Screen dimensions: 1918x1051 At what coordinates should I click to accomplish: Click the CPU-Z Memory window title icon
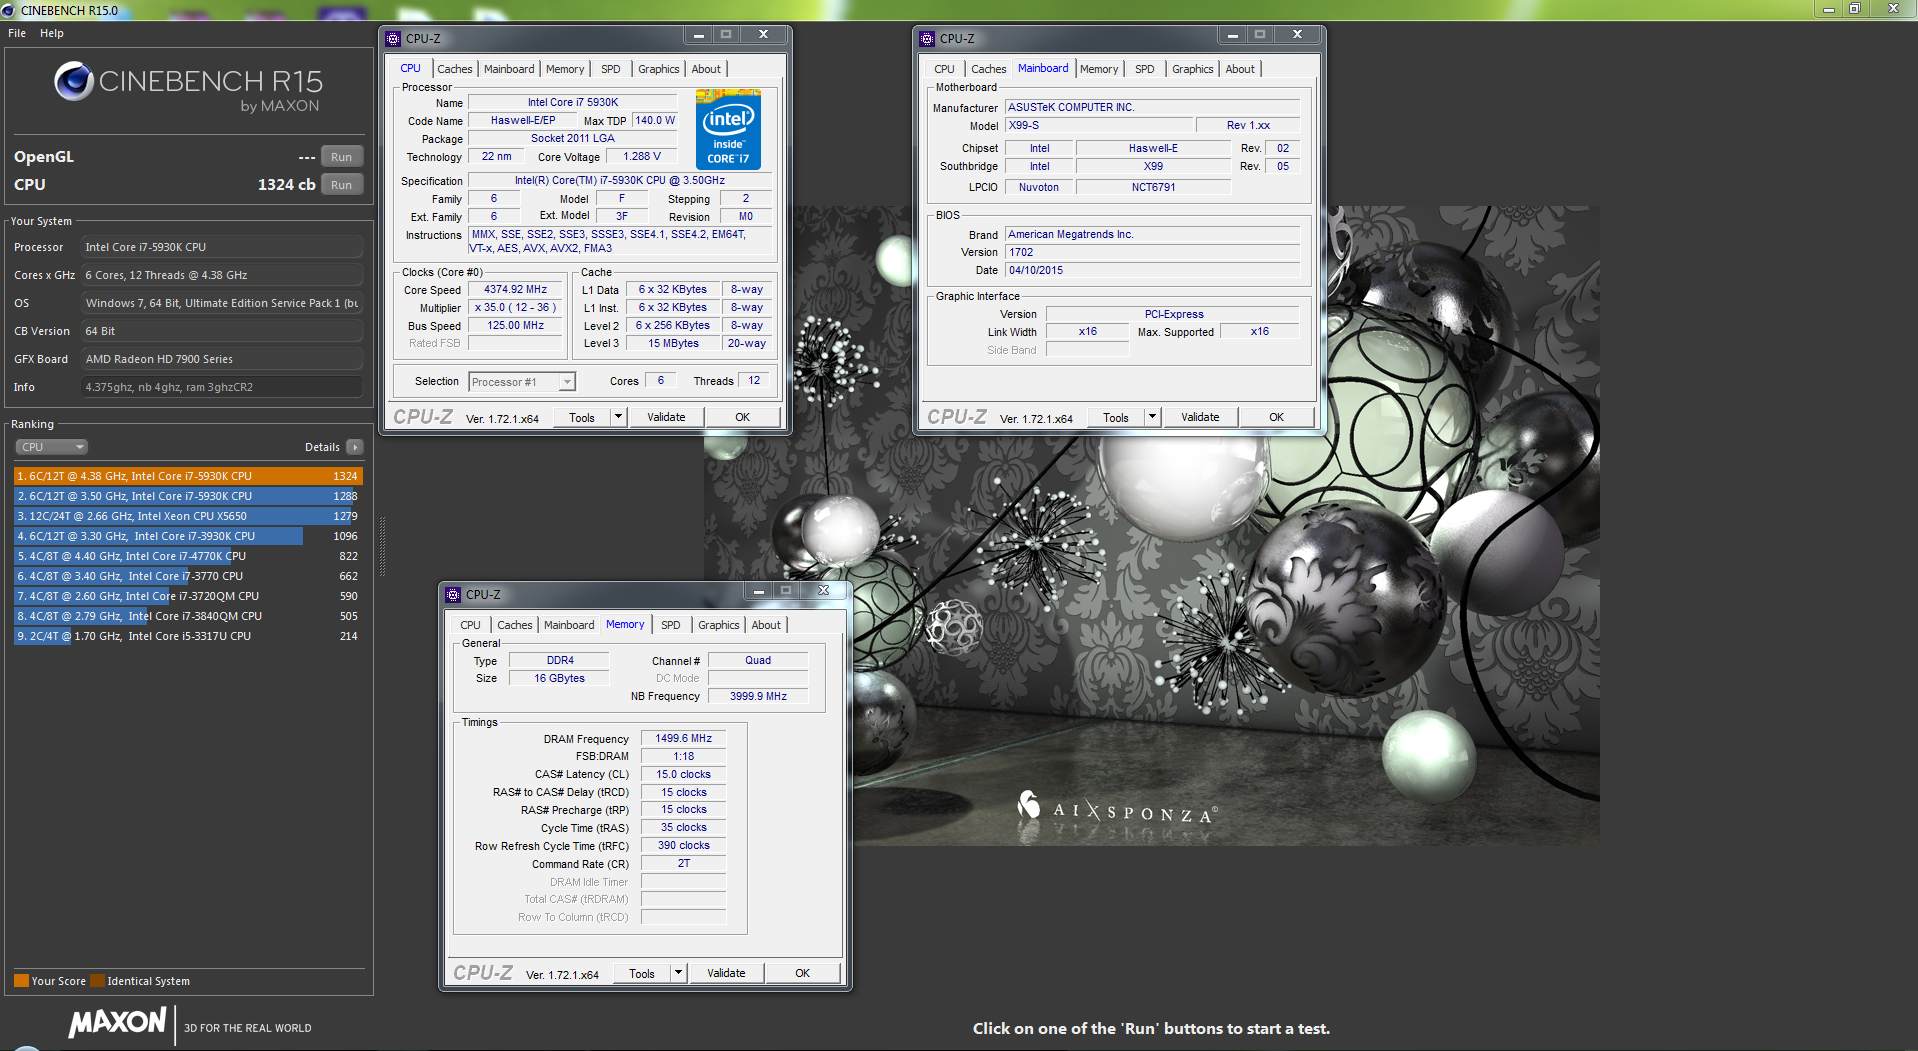(453, 594)
